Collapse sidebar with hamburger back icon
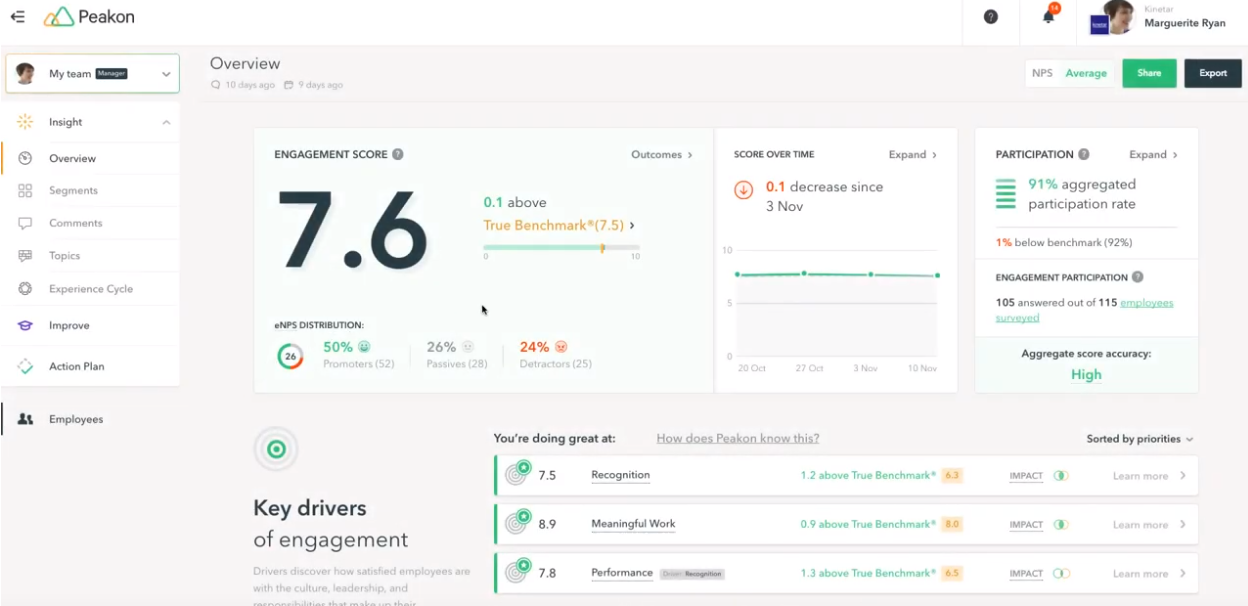The width and height of the screenshot is (1248, 606). coord(17,17)
